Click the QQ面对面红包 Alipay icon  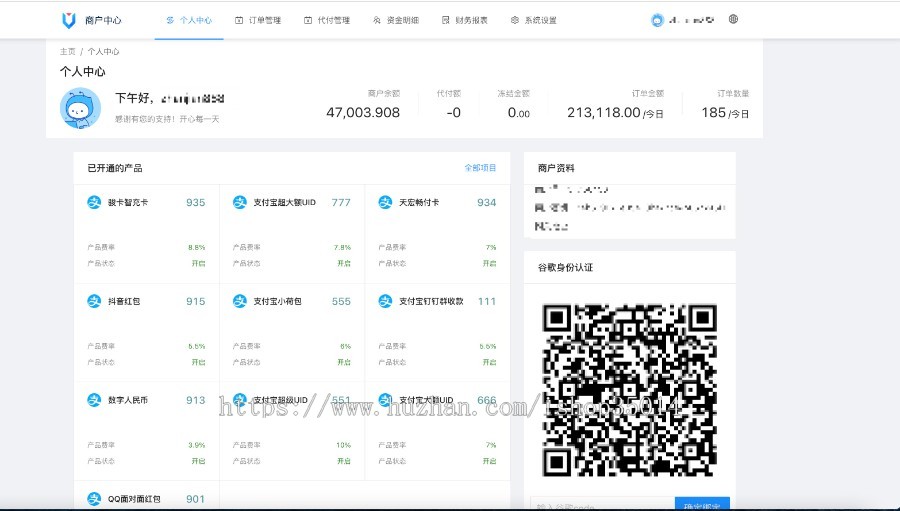click(x=94, y=499)
